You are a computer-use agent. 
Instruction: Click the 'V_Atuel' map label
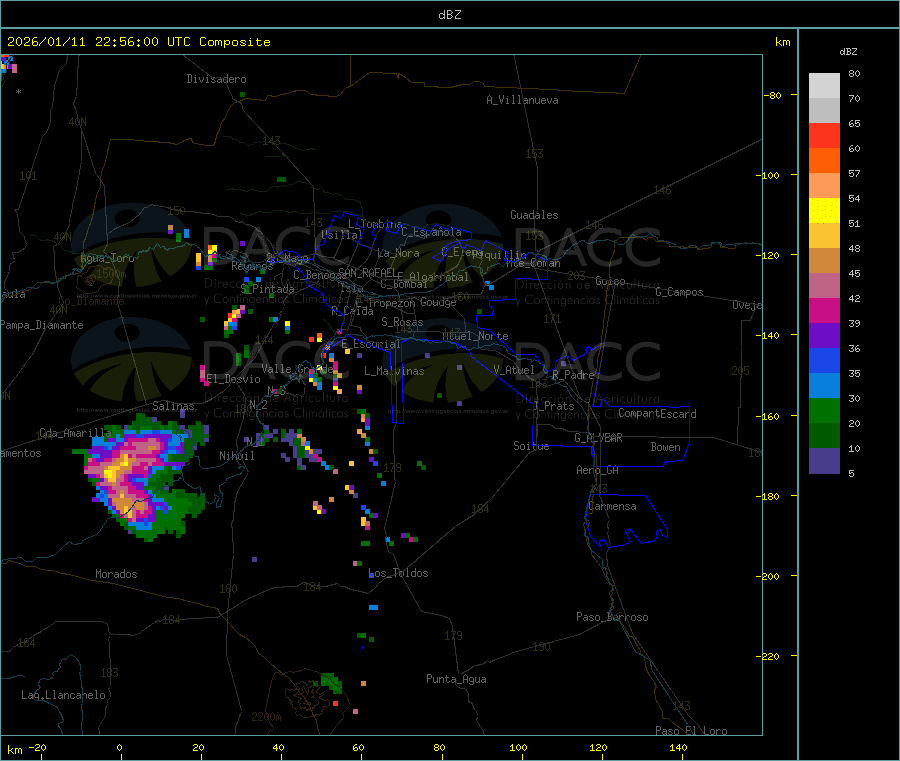514,370
